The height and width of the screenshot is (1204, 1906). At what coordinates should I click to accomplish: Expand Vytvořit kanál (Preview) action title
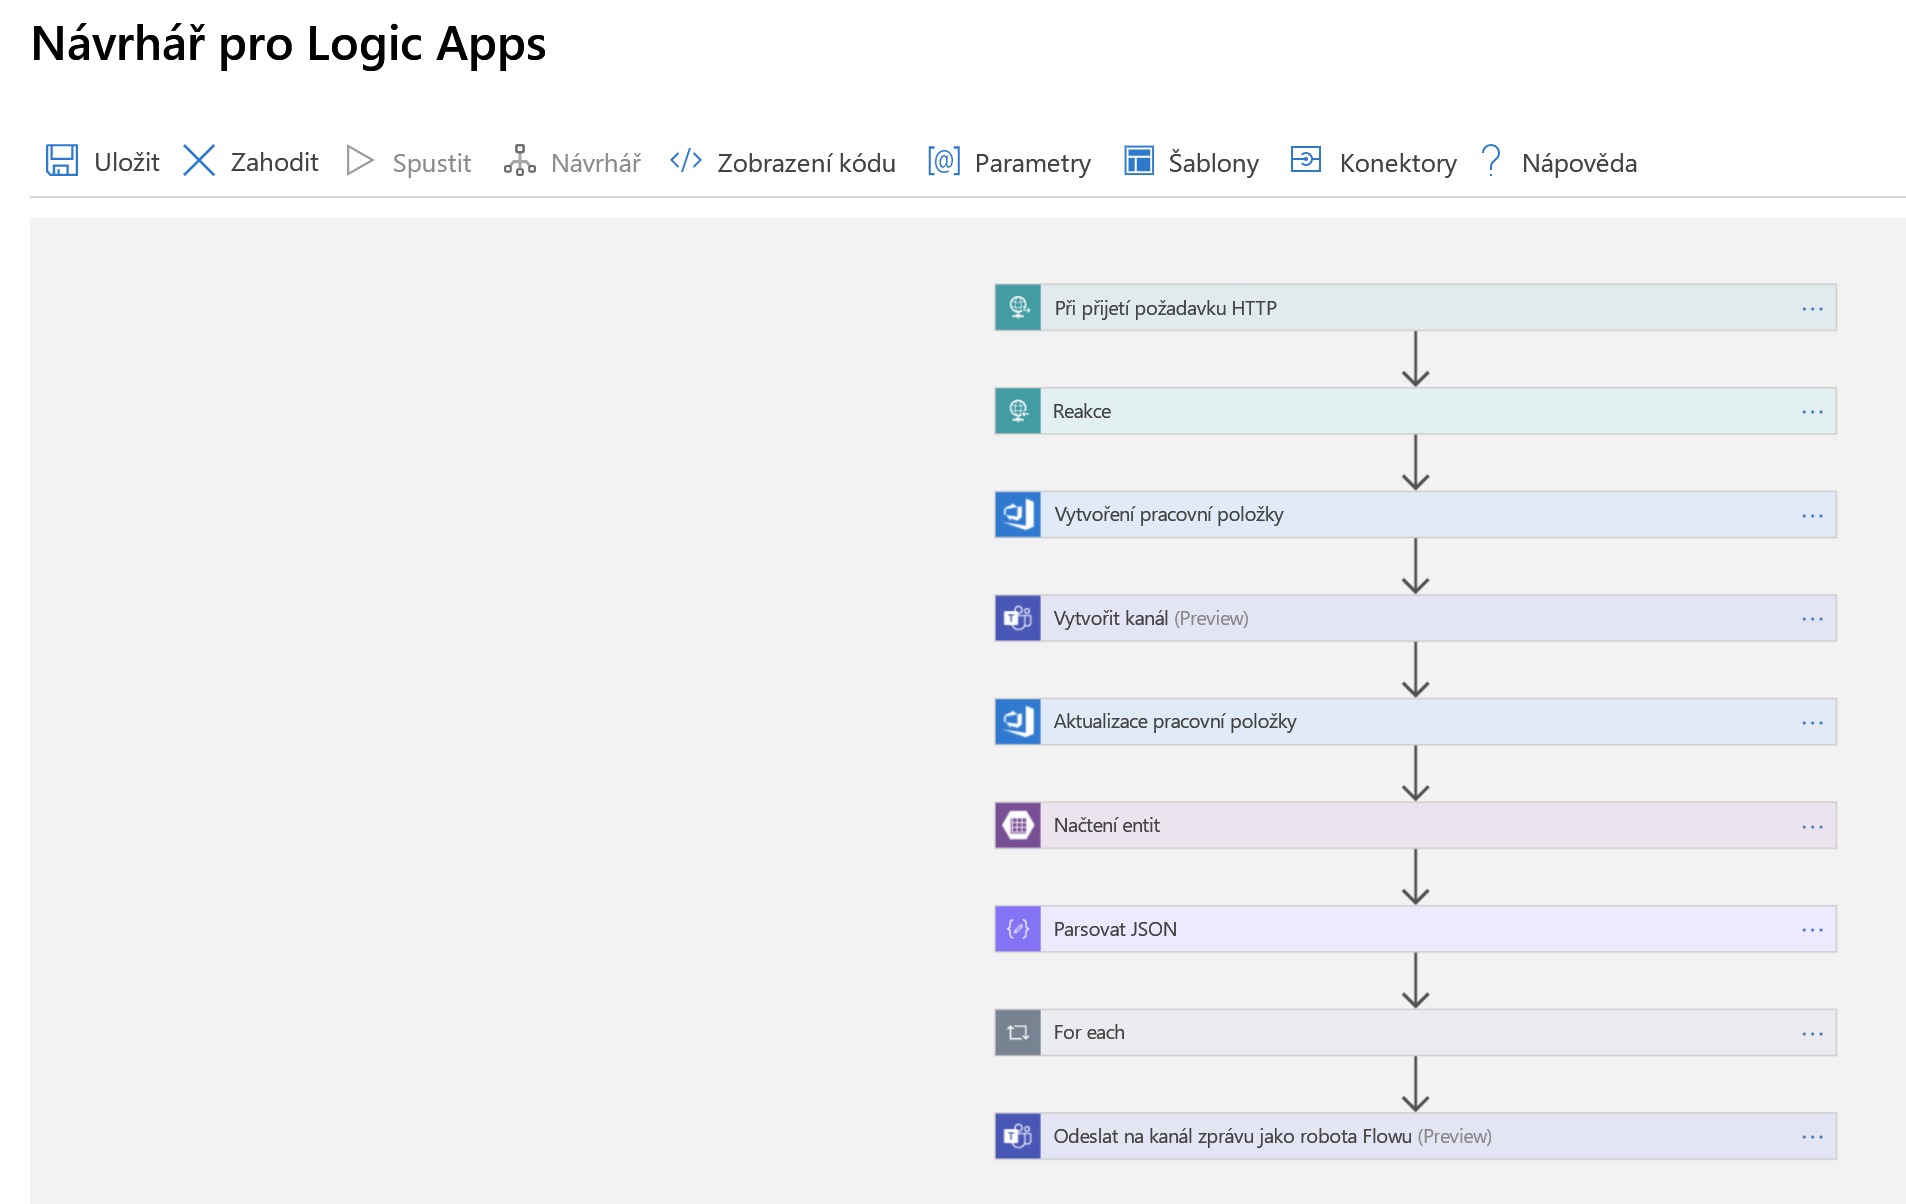pyautogui.click(x=1150, y=618)
